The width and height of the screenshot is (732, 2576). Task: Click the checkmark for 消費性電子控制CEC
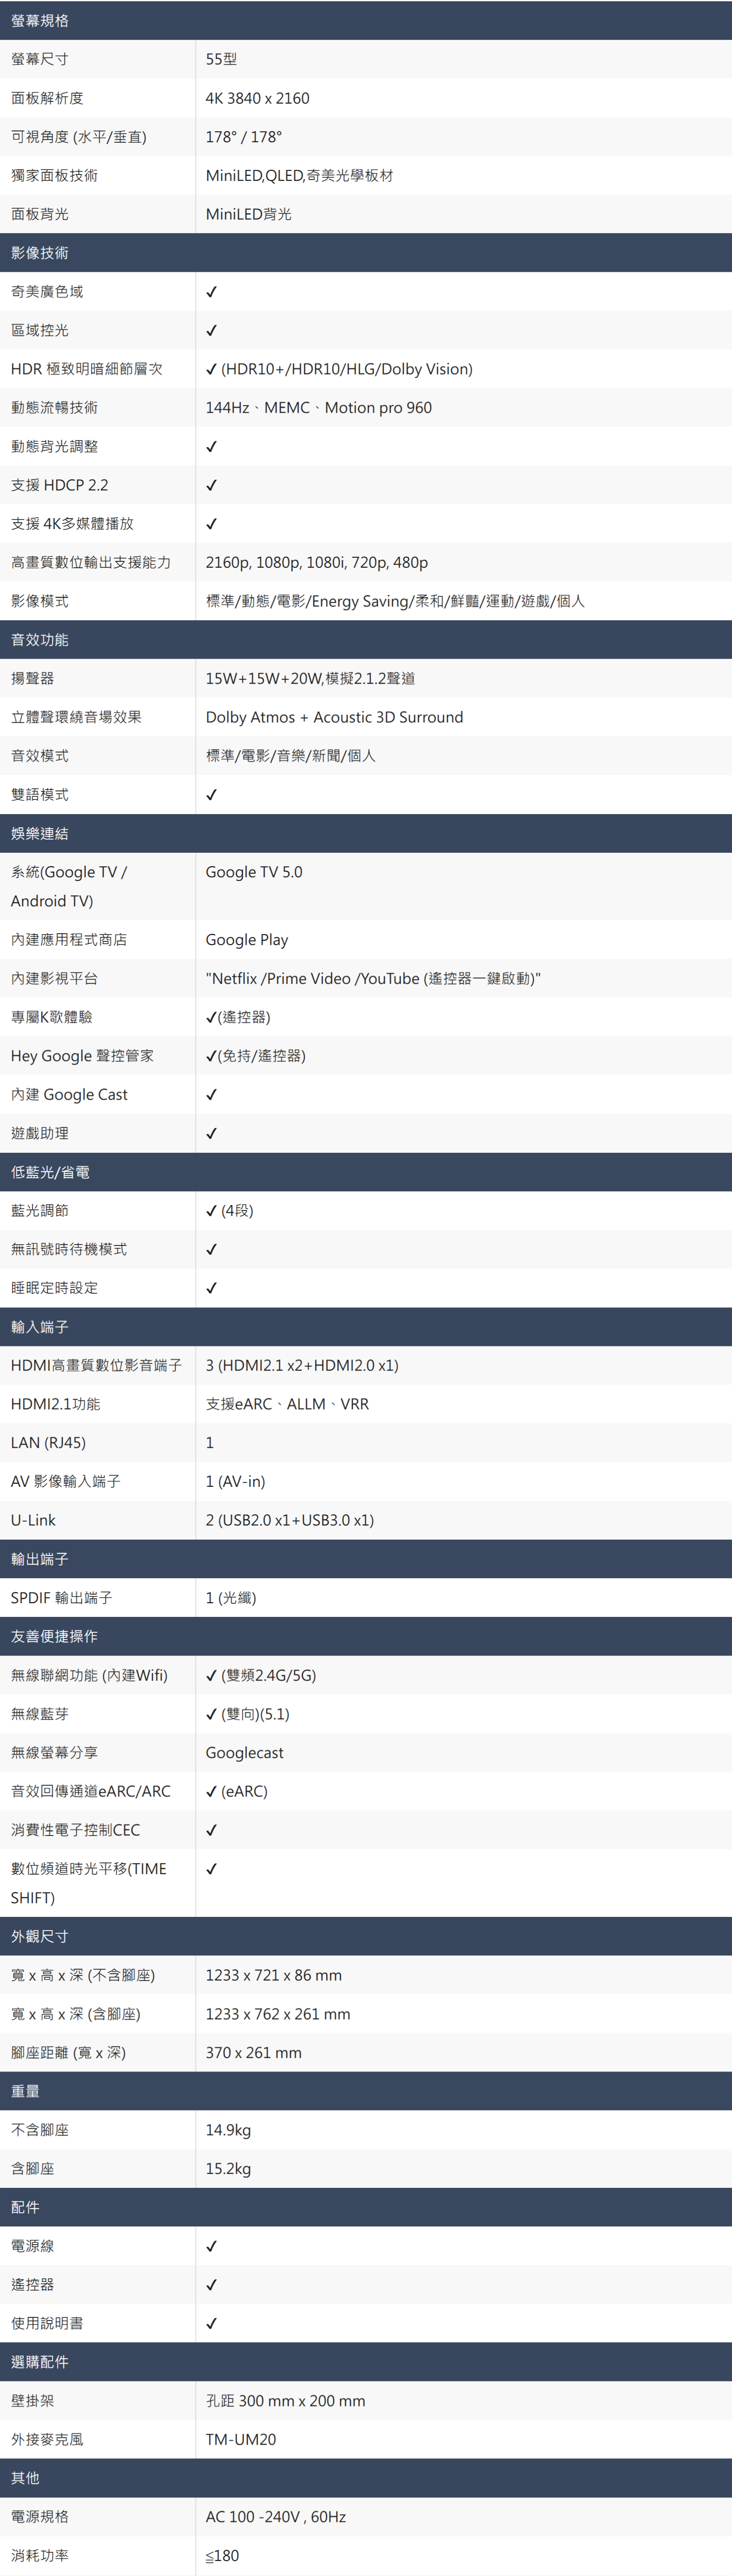tap(211, 1830)
